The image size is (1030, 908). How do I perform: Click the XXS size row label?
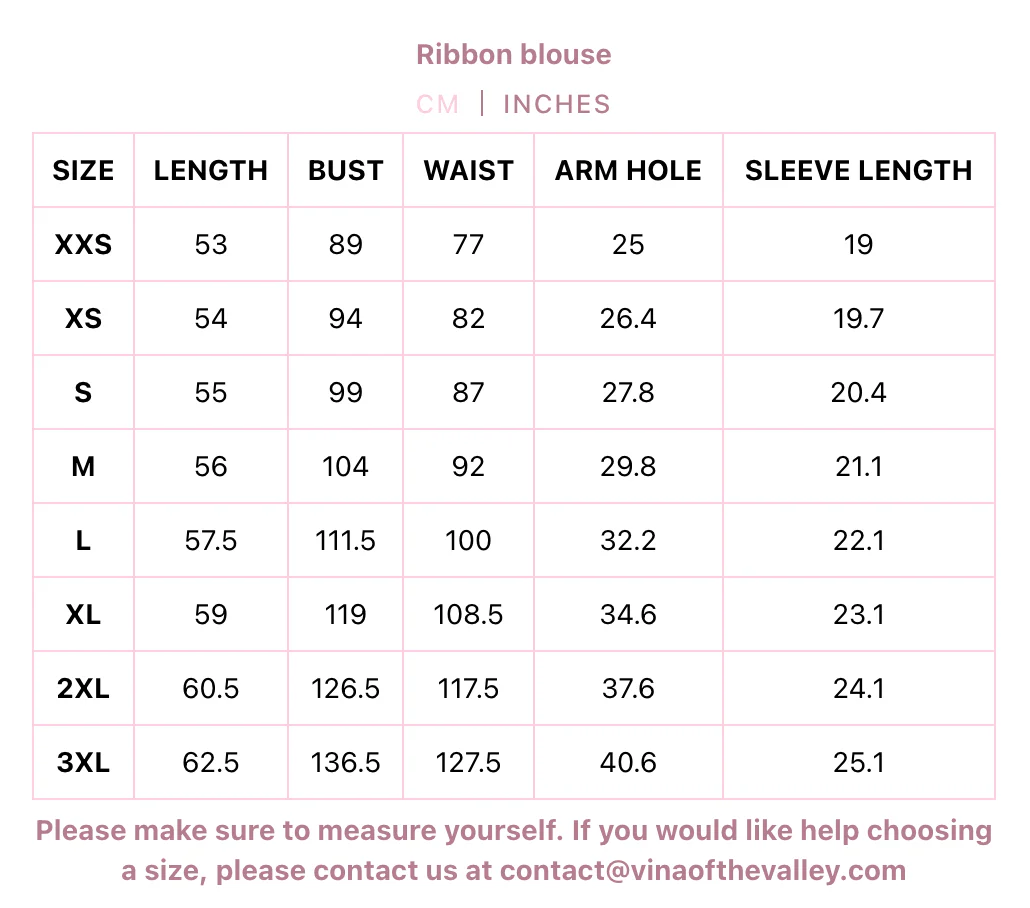coord(83,244)
